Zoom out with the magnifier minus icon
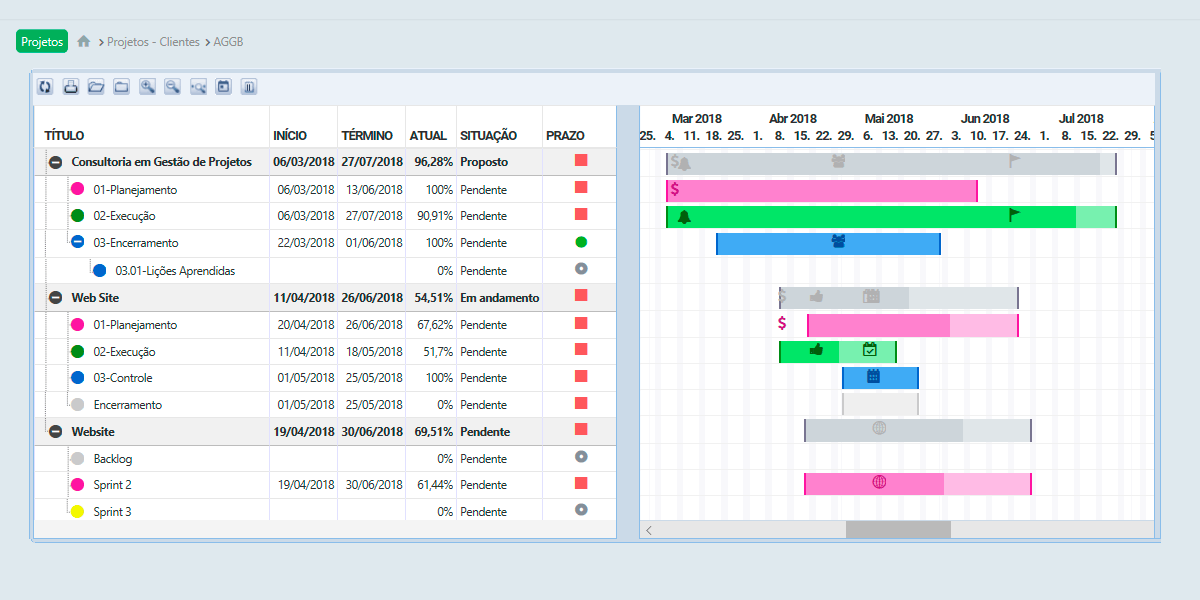The height and width of the screenshot is (600, 1200). point(173,87)
